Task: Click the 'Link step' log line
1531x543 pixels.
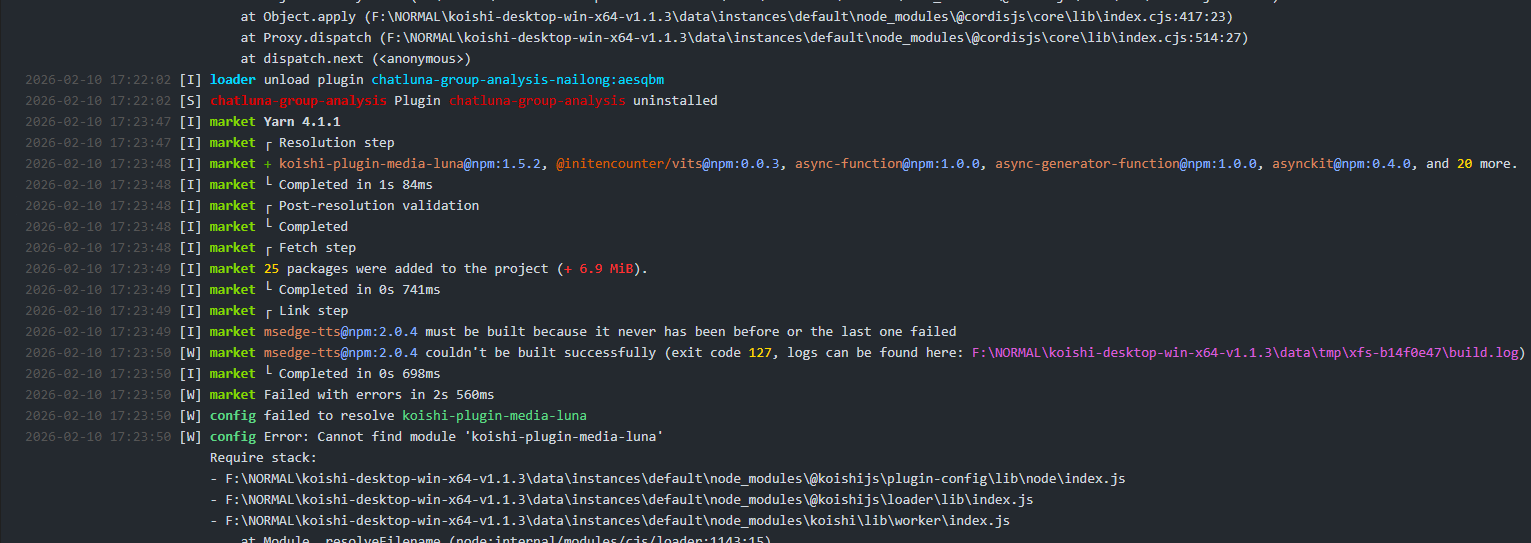Action: click(313, 311)
